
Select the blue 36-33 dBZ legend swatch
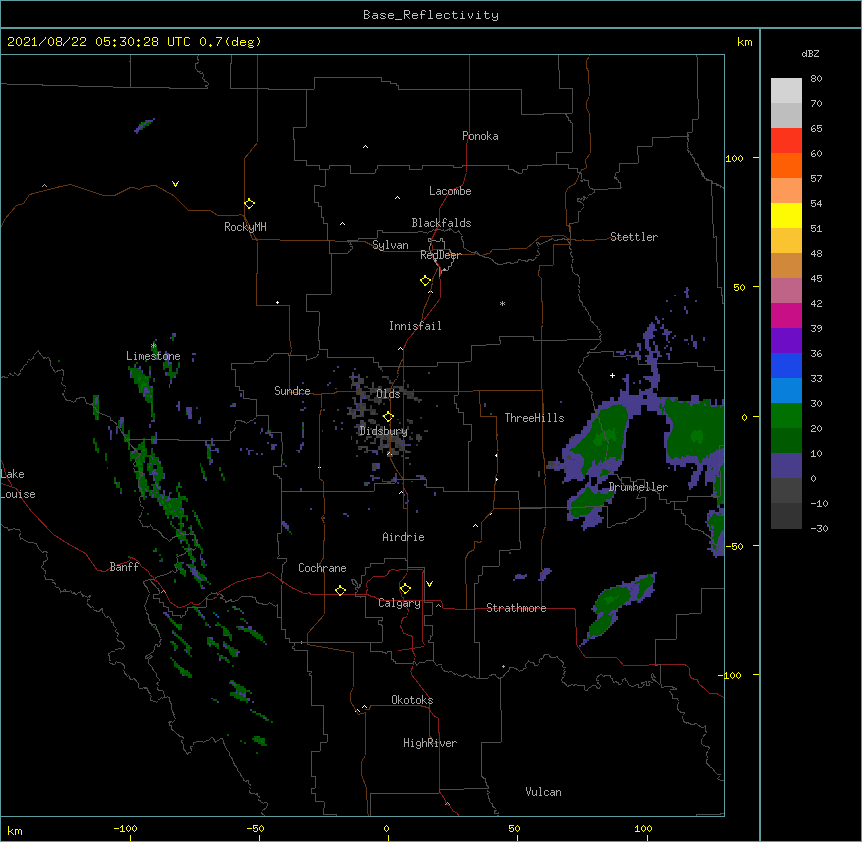click(x=786, y=366)
